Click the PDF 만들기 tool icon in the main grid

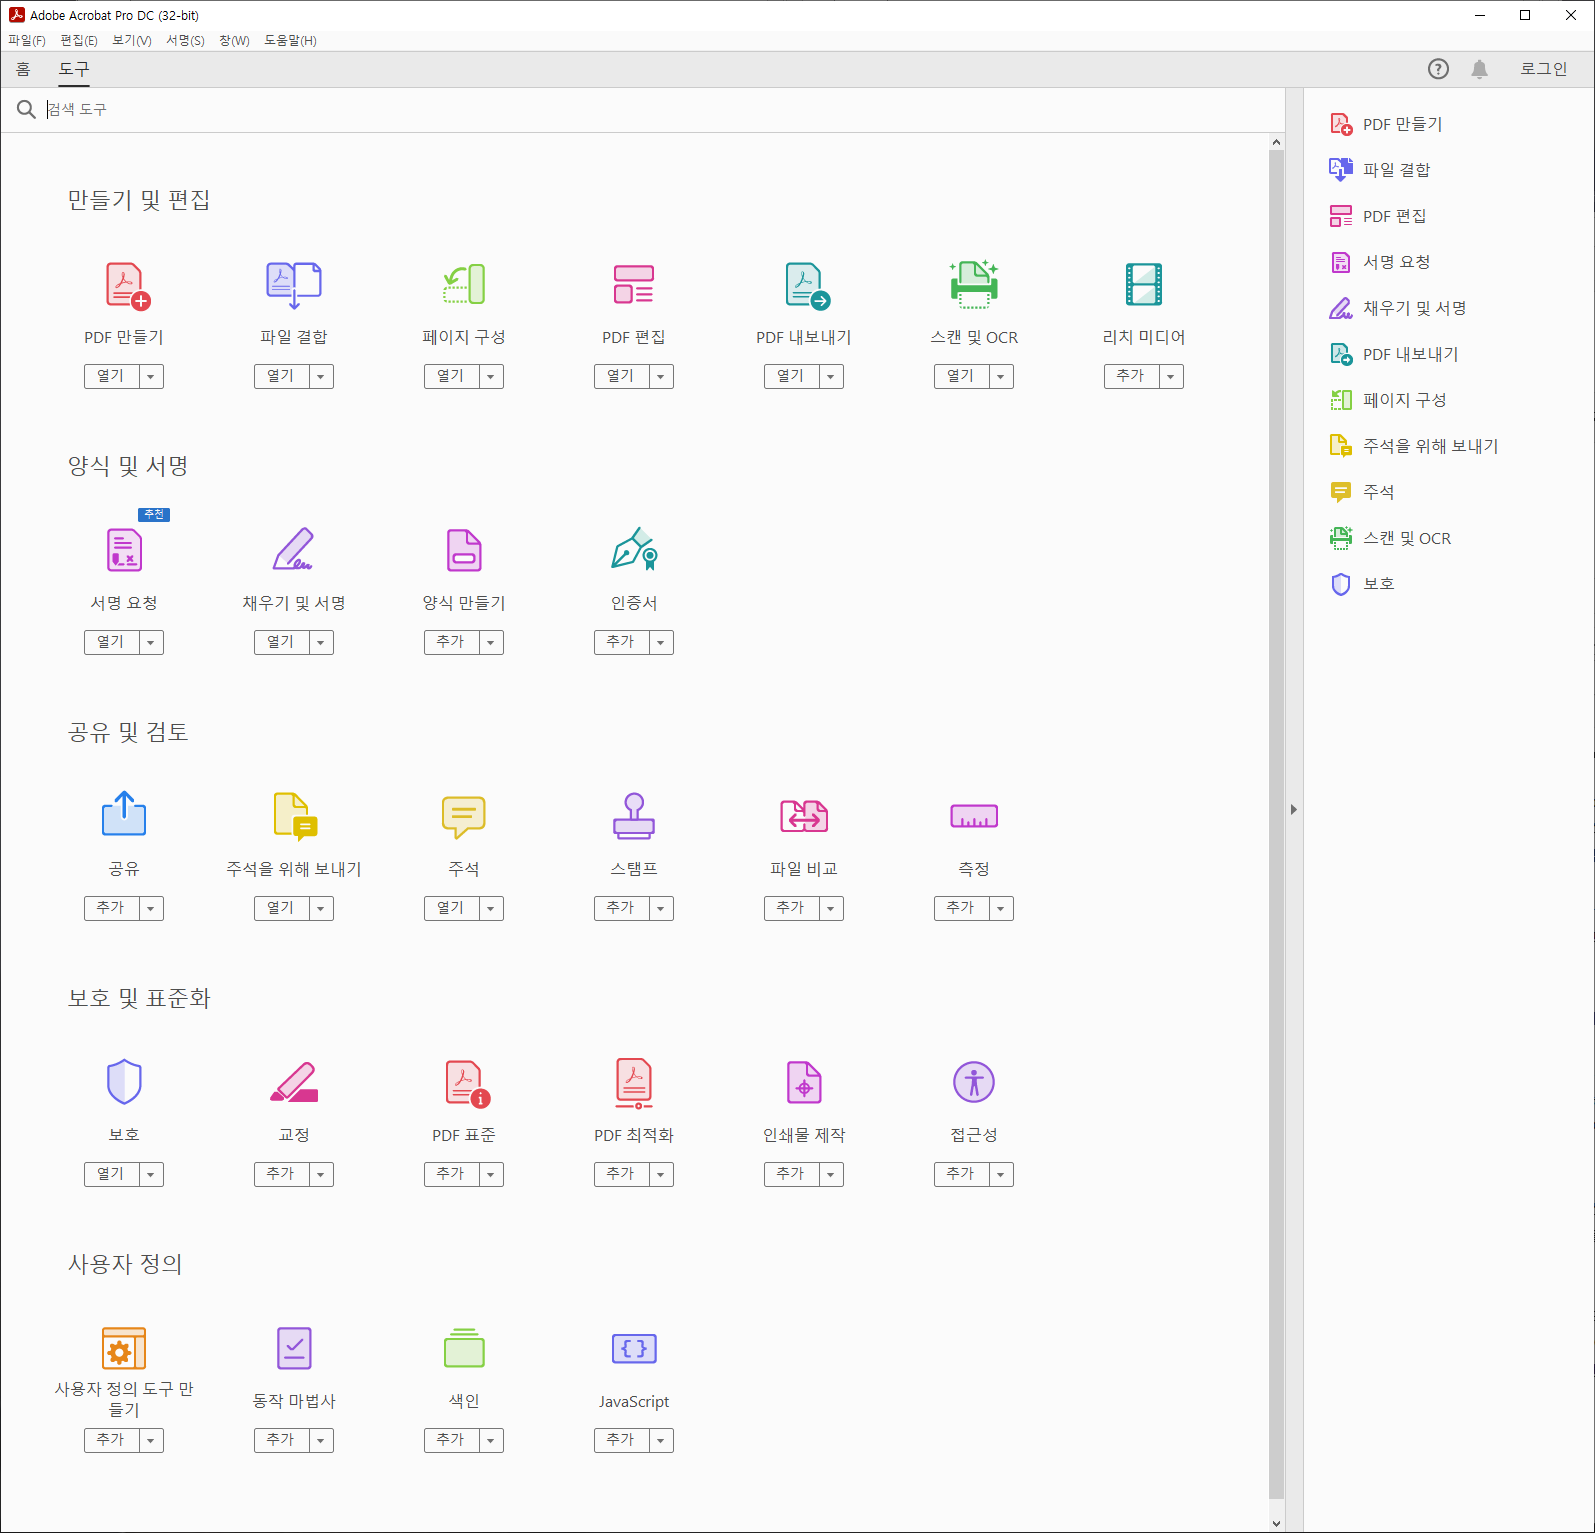(x=127, y=286)
